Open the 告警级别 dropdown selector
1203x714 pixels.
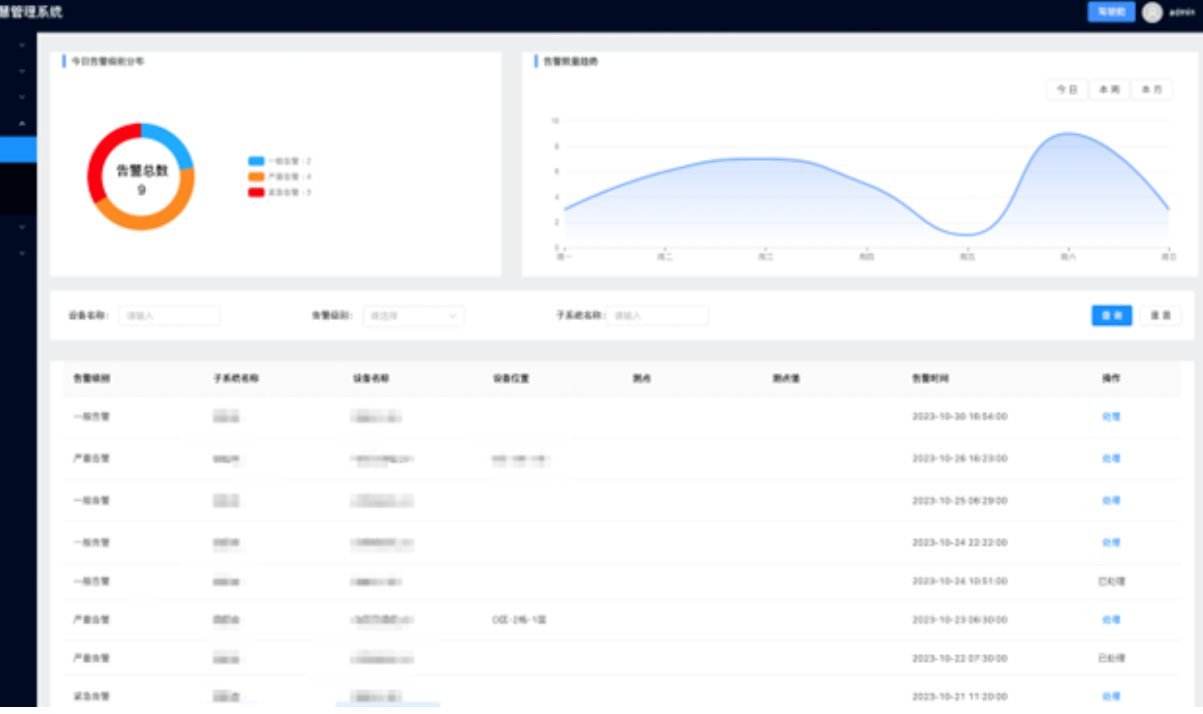point(413,316)
